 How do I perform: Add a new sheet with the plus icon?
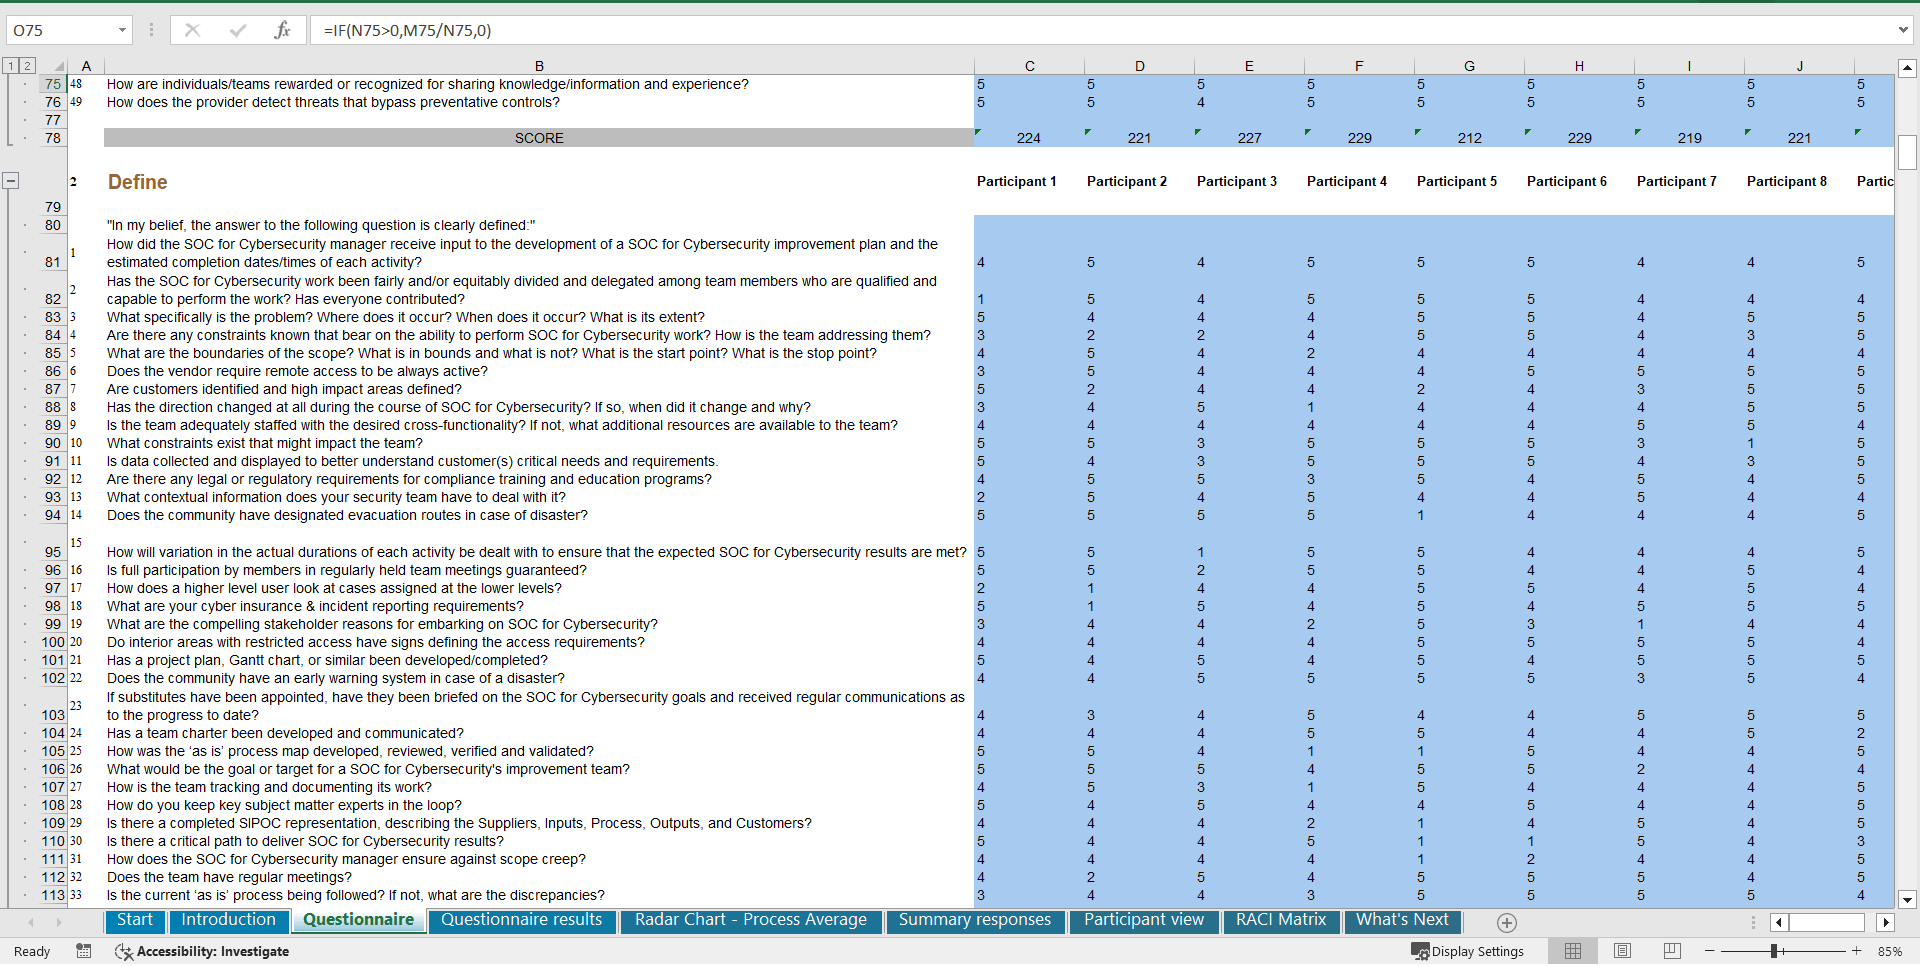(1507, 922)
